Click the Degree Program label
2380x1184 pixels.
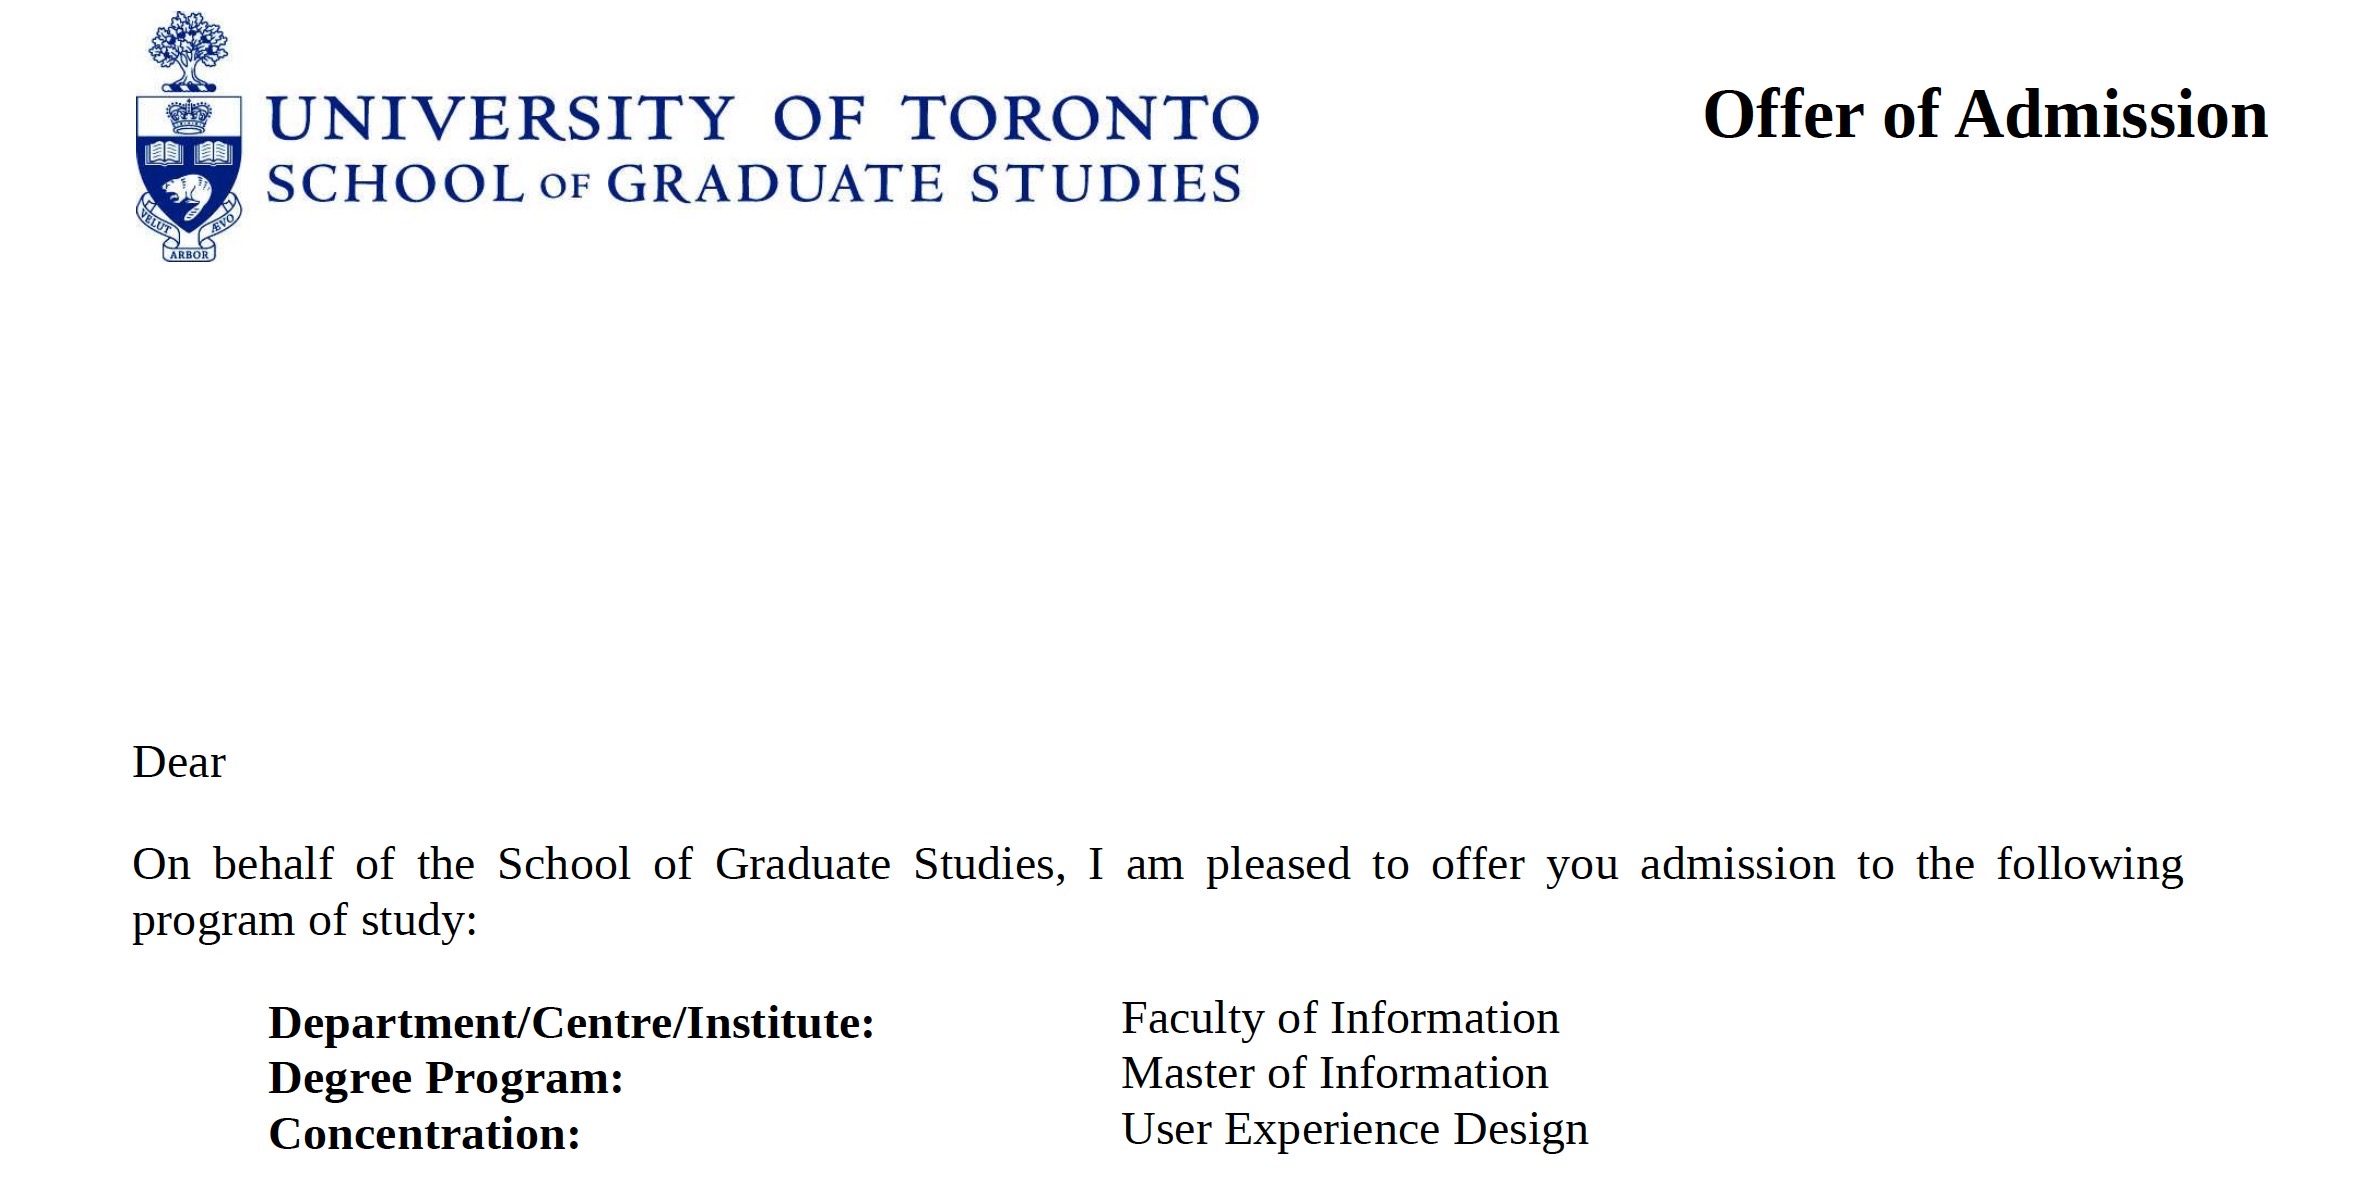(446, 1078)
